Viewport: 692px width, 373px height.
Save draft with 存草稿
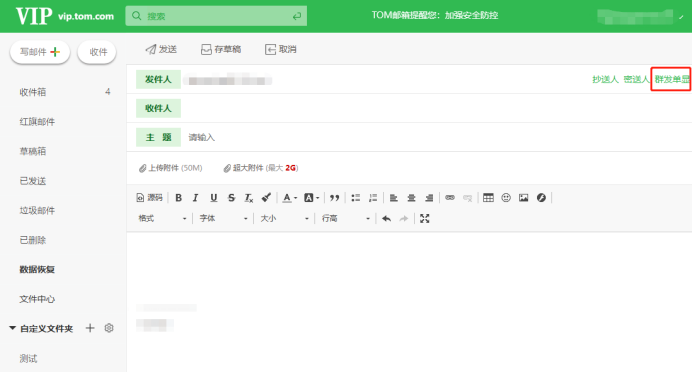221,49
